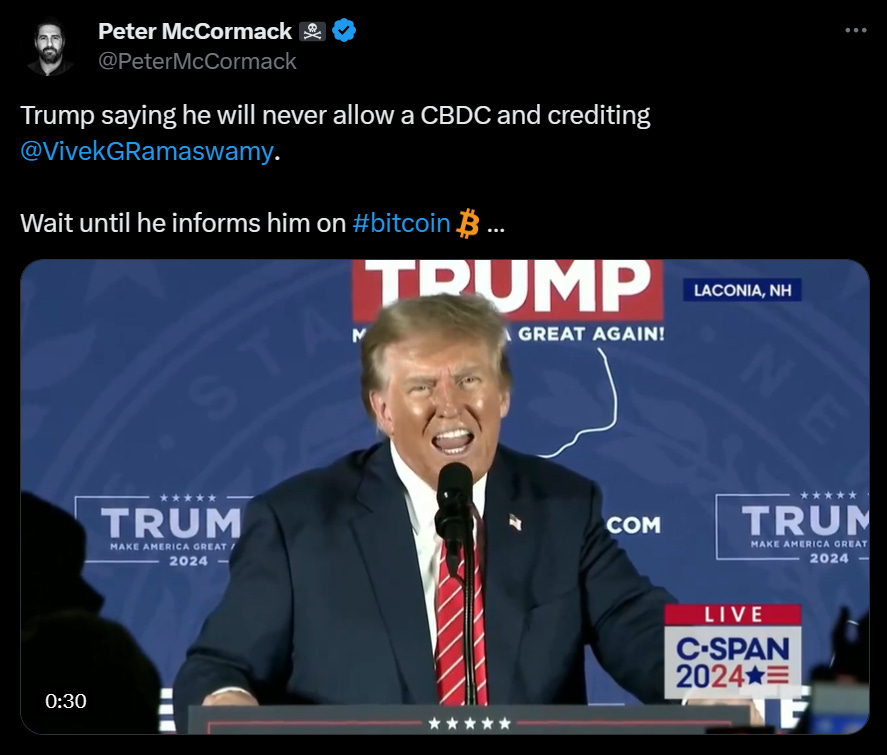
Task: Click the orange bitcoin symbol icon
Action: coord(468,223)
